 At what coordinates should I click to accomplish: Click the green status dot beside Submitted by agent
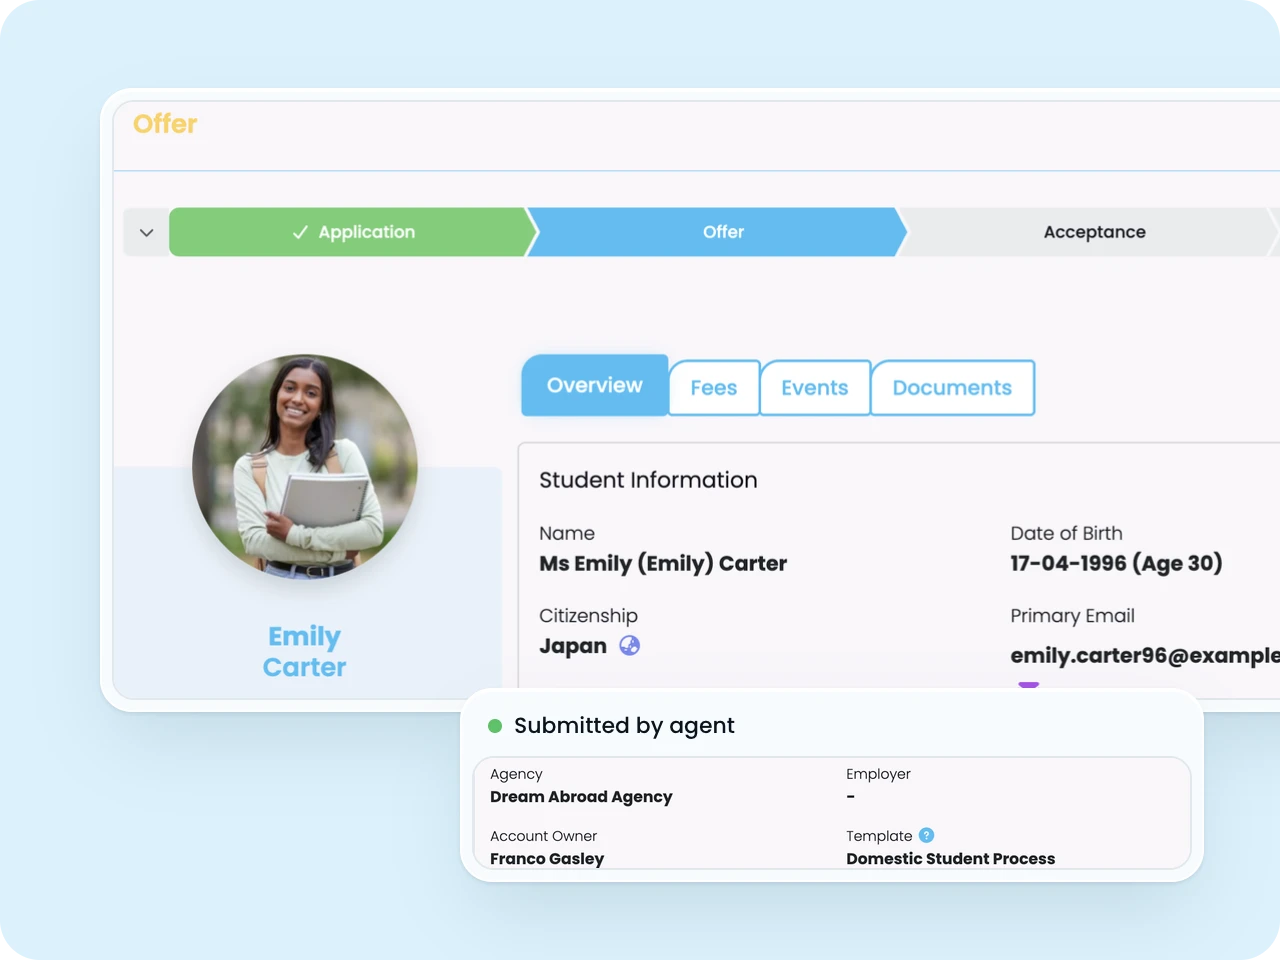click(x=495, y=726)
